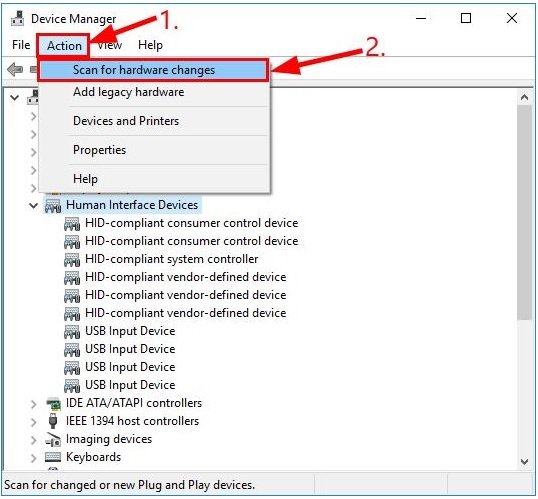Viewport: 538px width, 499px height.
Task: Click the IDE ATA/ATAPI controllers icon
Action: click(53, 404)
